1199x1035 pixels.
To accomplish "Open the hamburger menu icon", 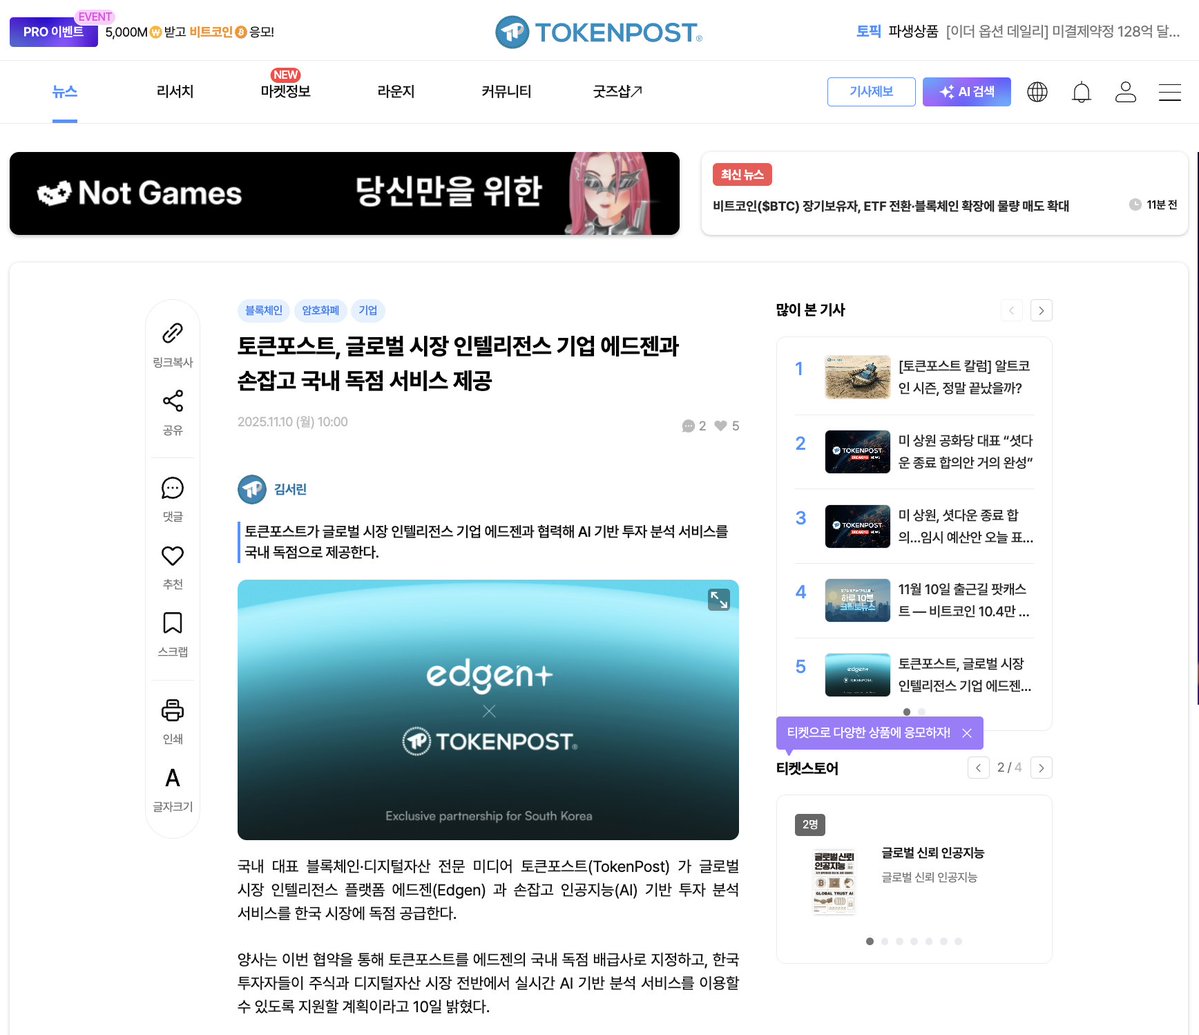I will point(1170,92).
